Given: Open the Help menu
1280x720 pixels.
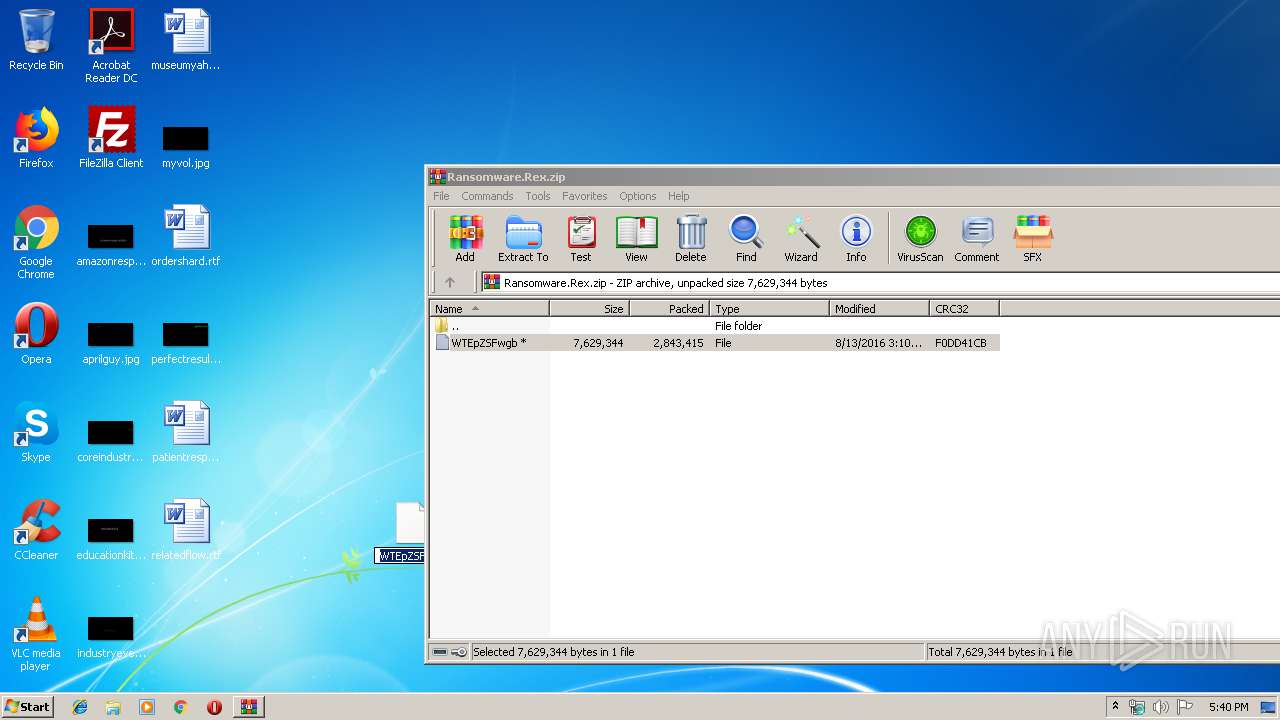Looking at the screenshot, I should pyautogui.click(x=679, y=196).
